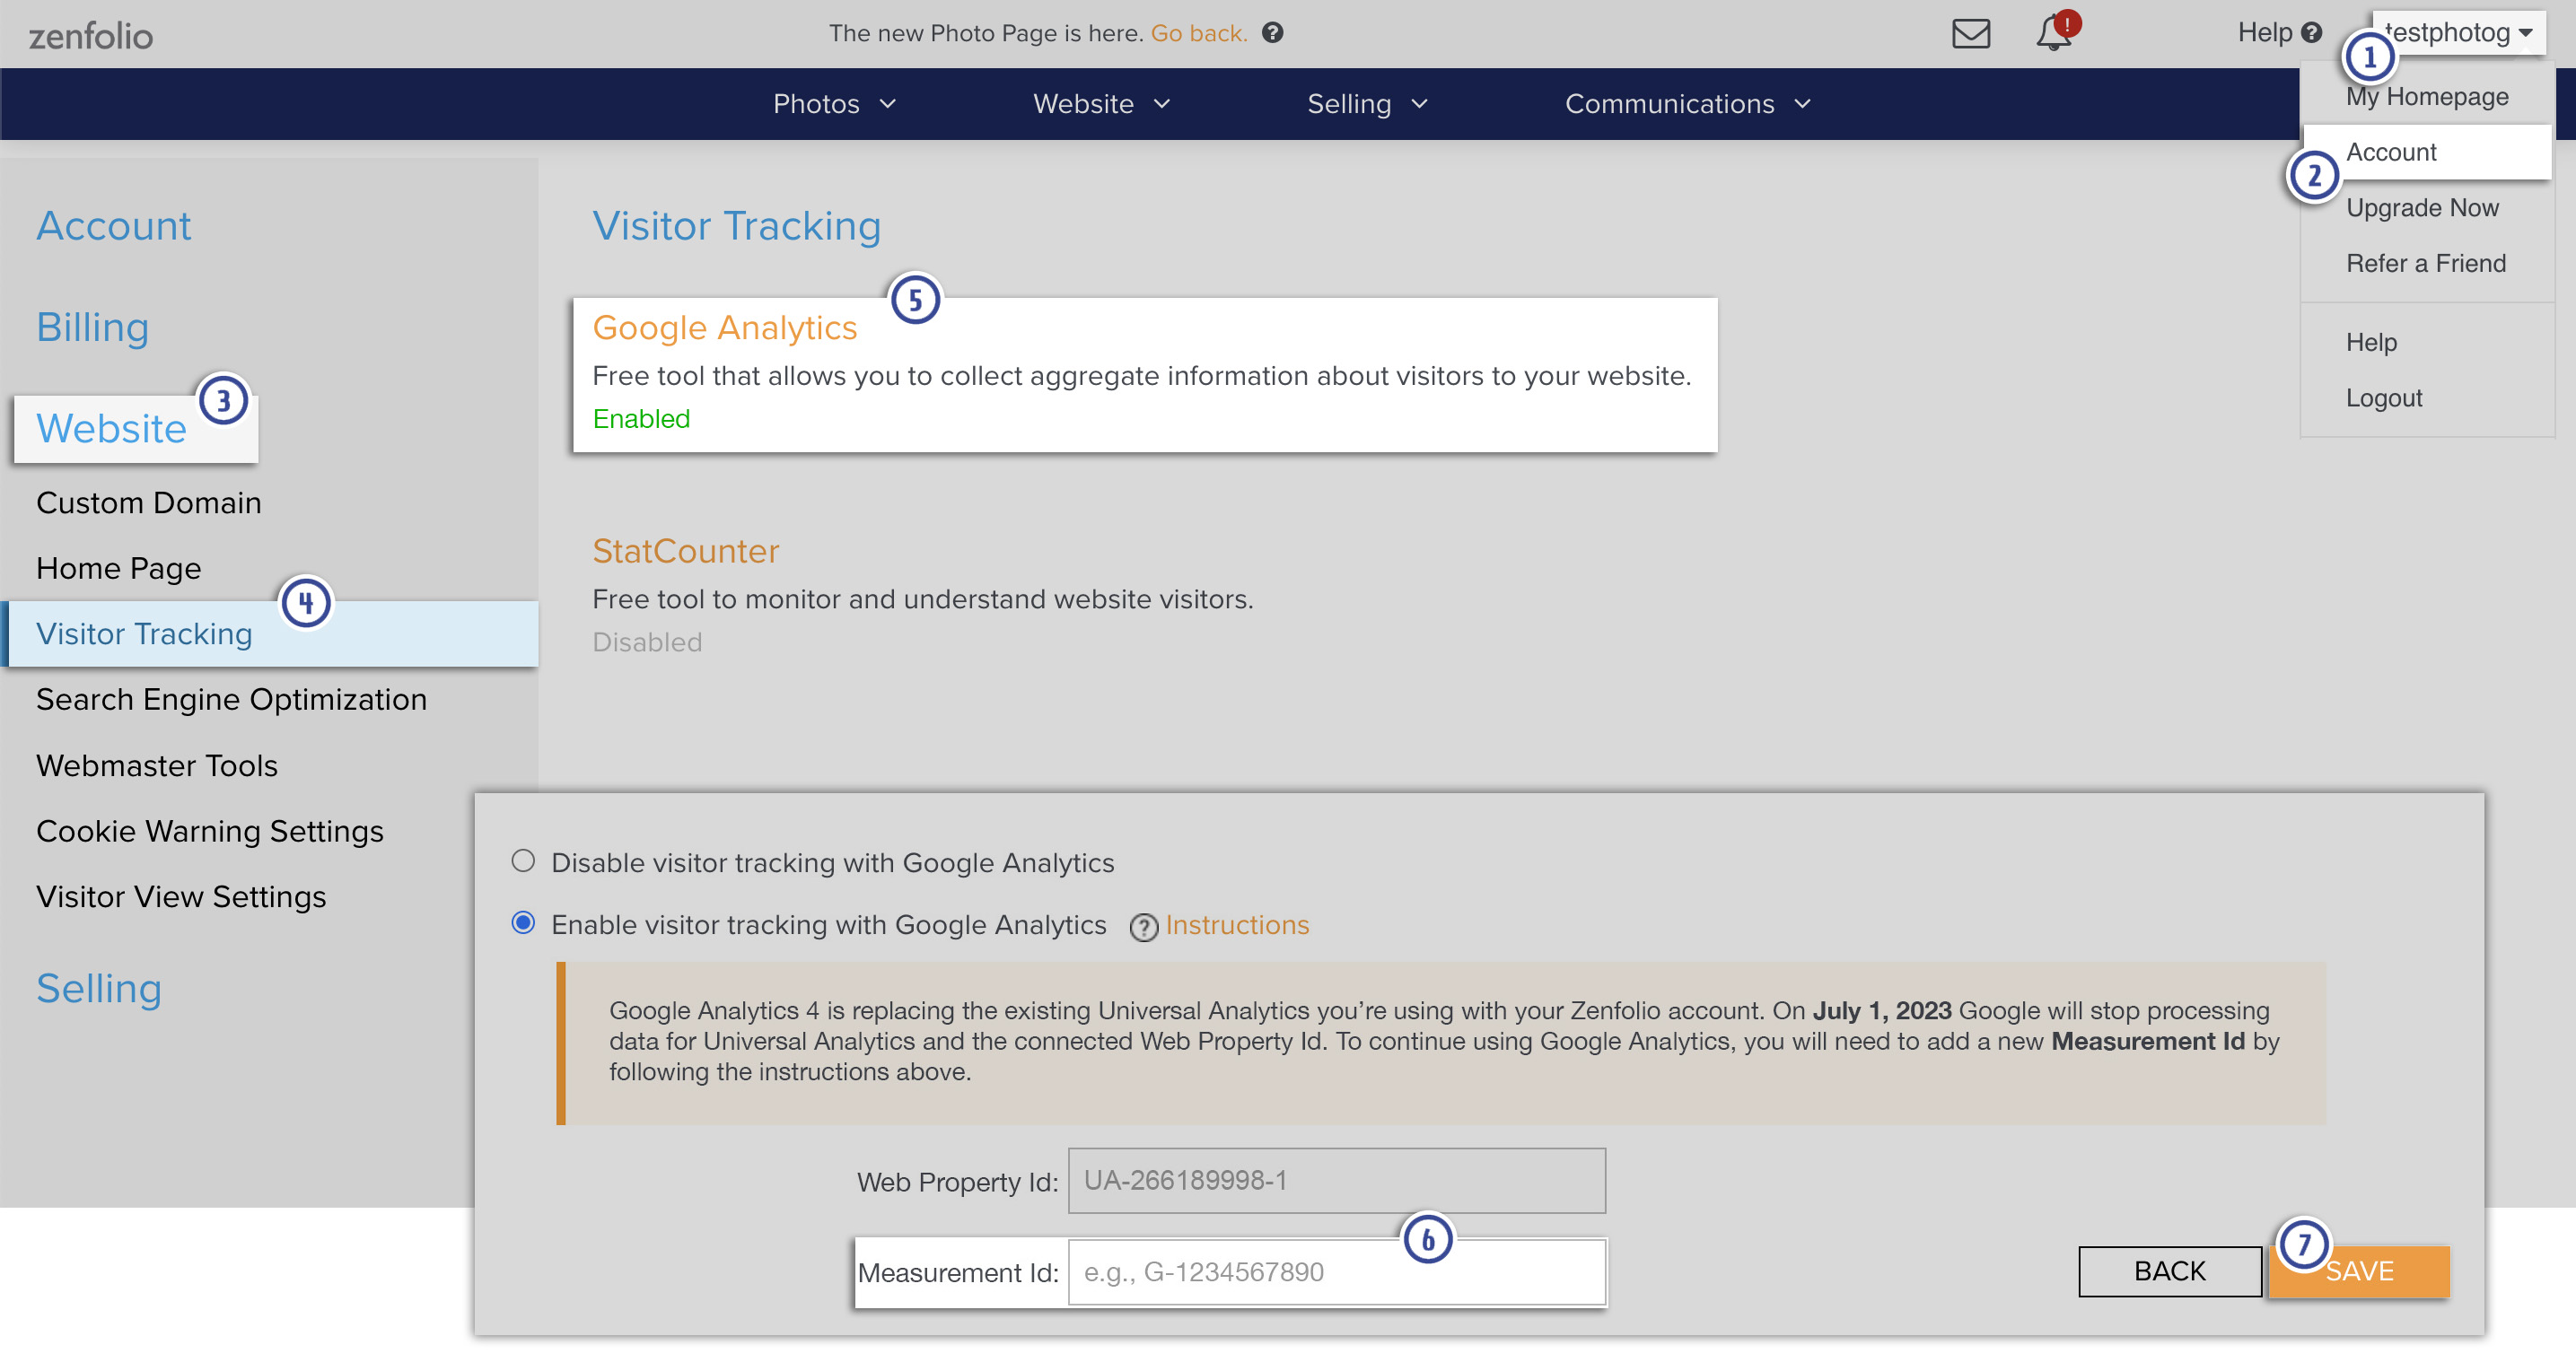Expand the Website navigation menu
This screenshot has height=1371, width=2576.
point(1101,104)
